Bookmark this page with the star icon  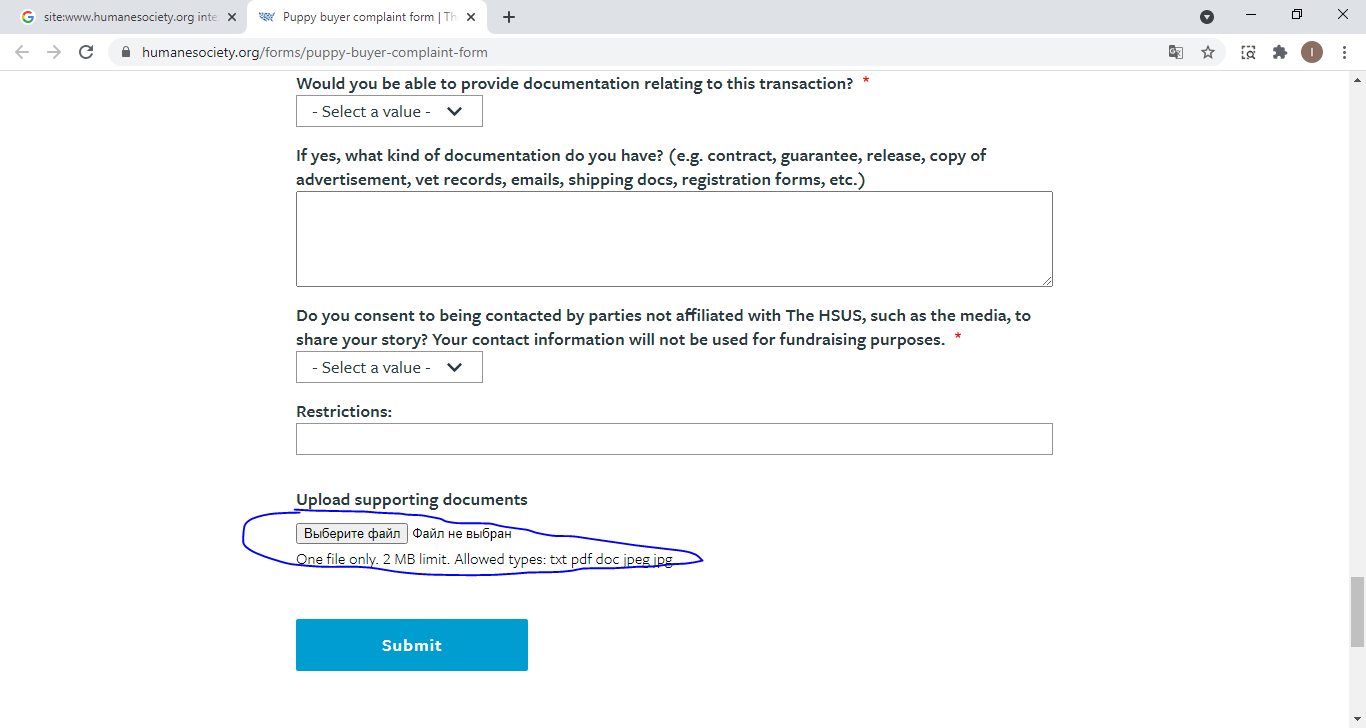[x=1208, y=52]
